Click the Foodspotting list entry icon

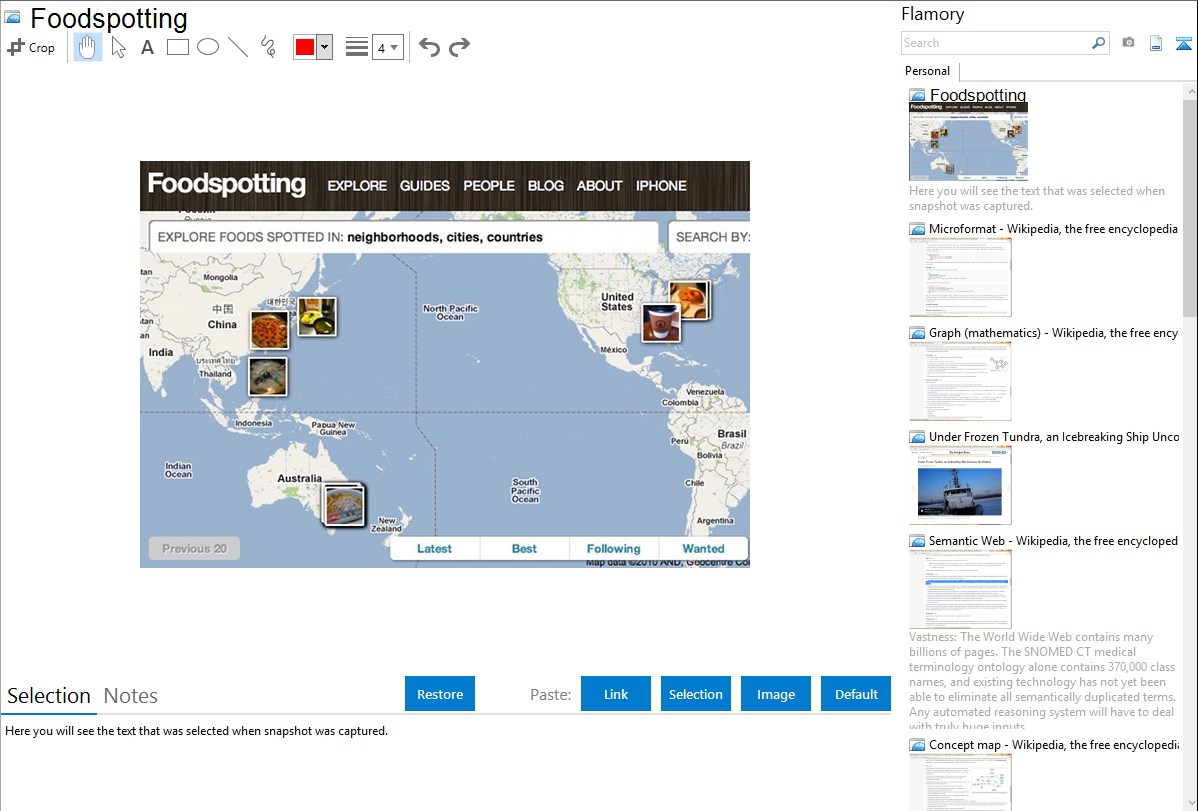click(x=917, y=96)
